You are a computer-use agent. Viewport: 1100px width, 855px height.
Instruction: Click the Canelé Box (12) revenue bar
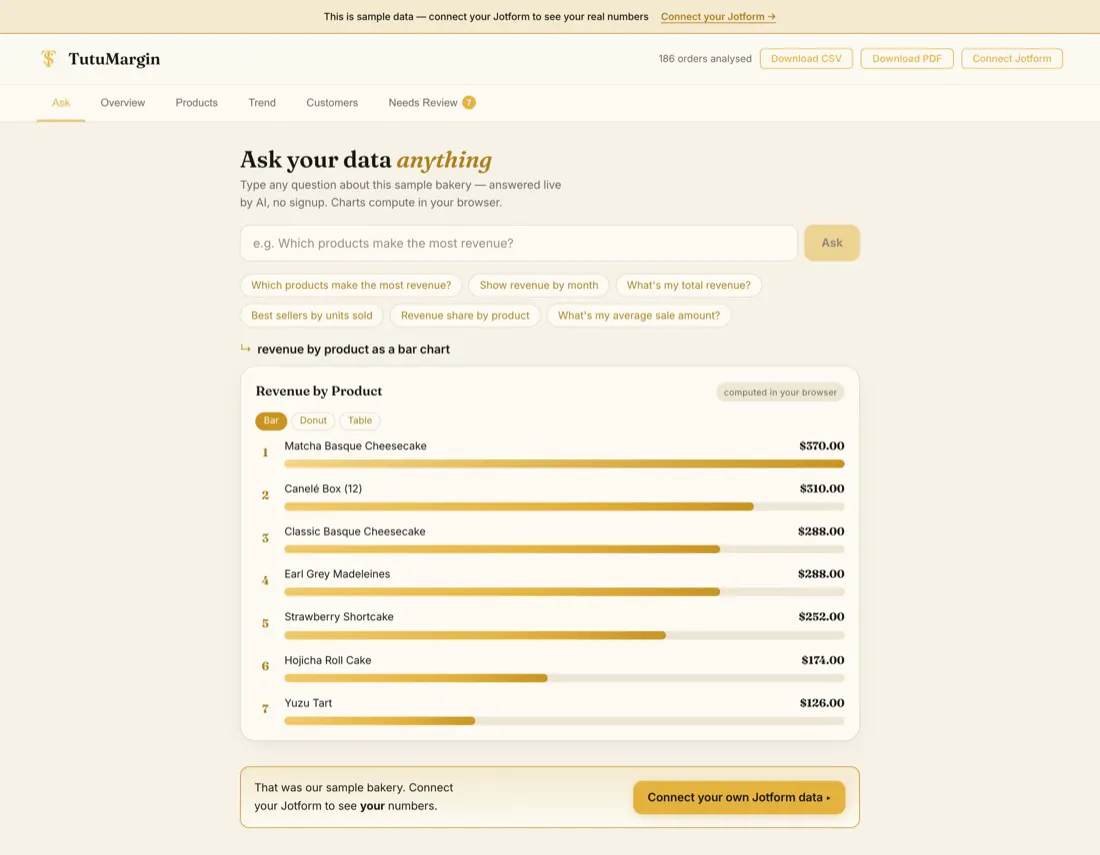(x=518, y=506)
